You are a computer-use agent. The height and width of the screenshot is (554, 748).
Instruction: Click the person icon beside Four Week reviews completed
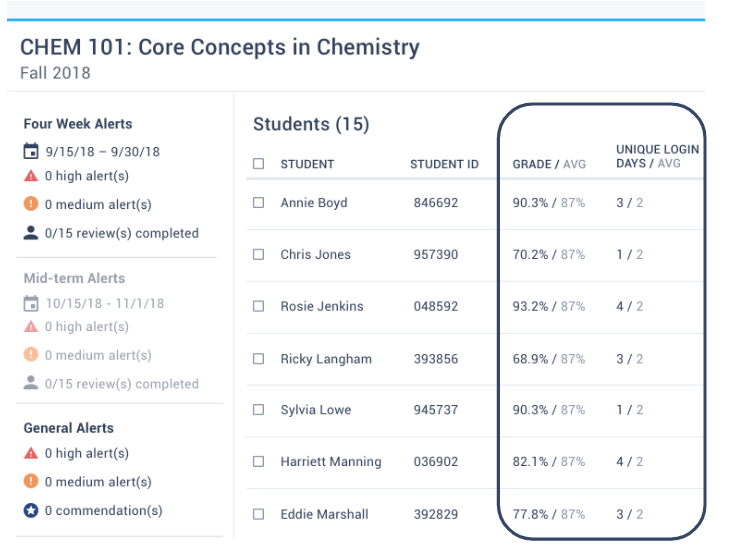[x=31, y=233]
